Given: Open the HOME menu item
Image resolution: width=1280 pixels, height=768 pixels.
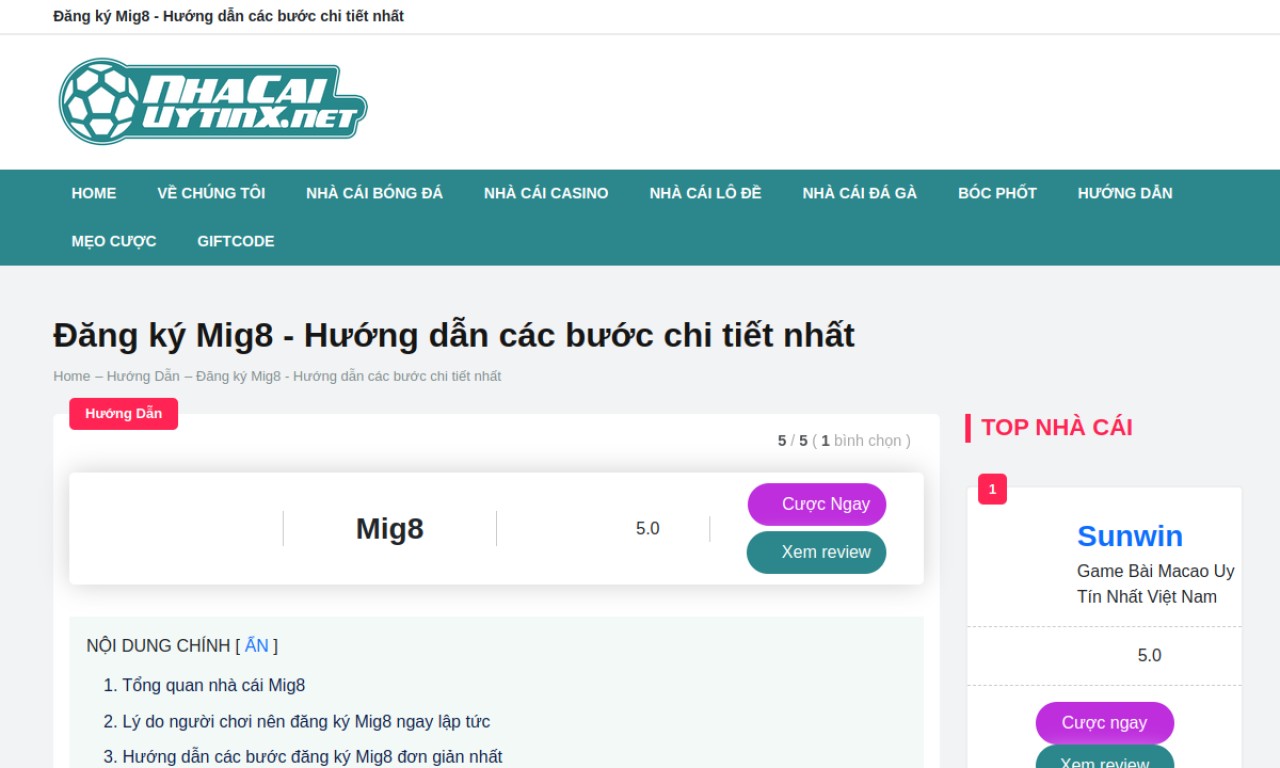Looking at the screenshot, I should pos(94,193).
